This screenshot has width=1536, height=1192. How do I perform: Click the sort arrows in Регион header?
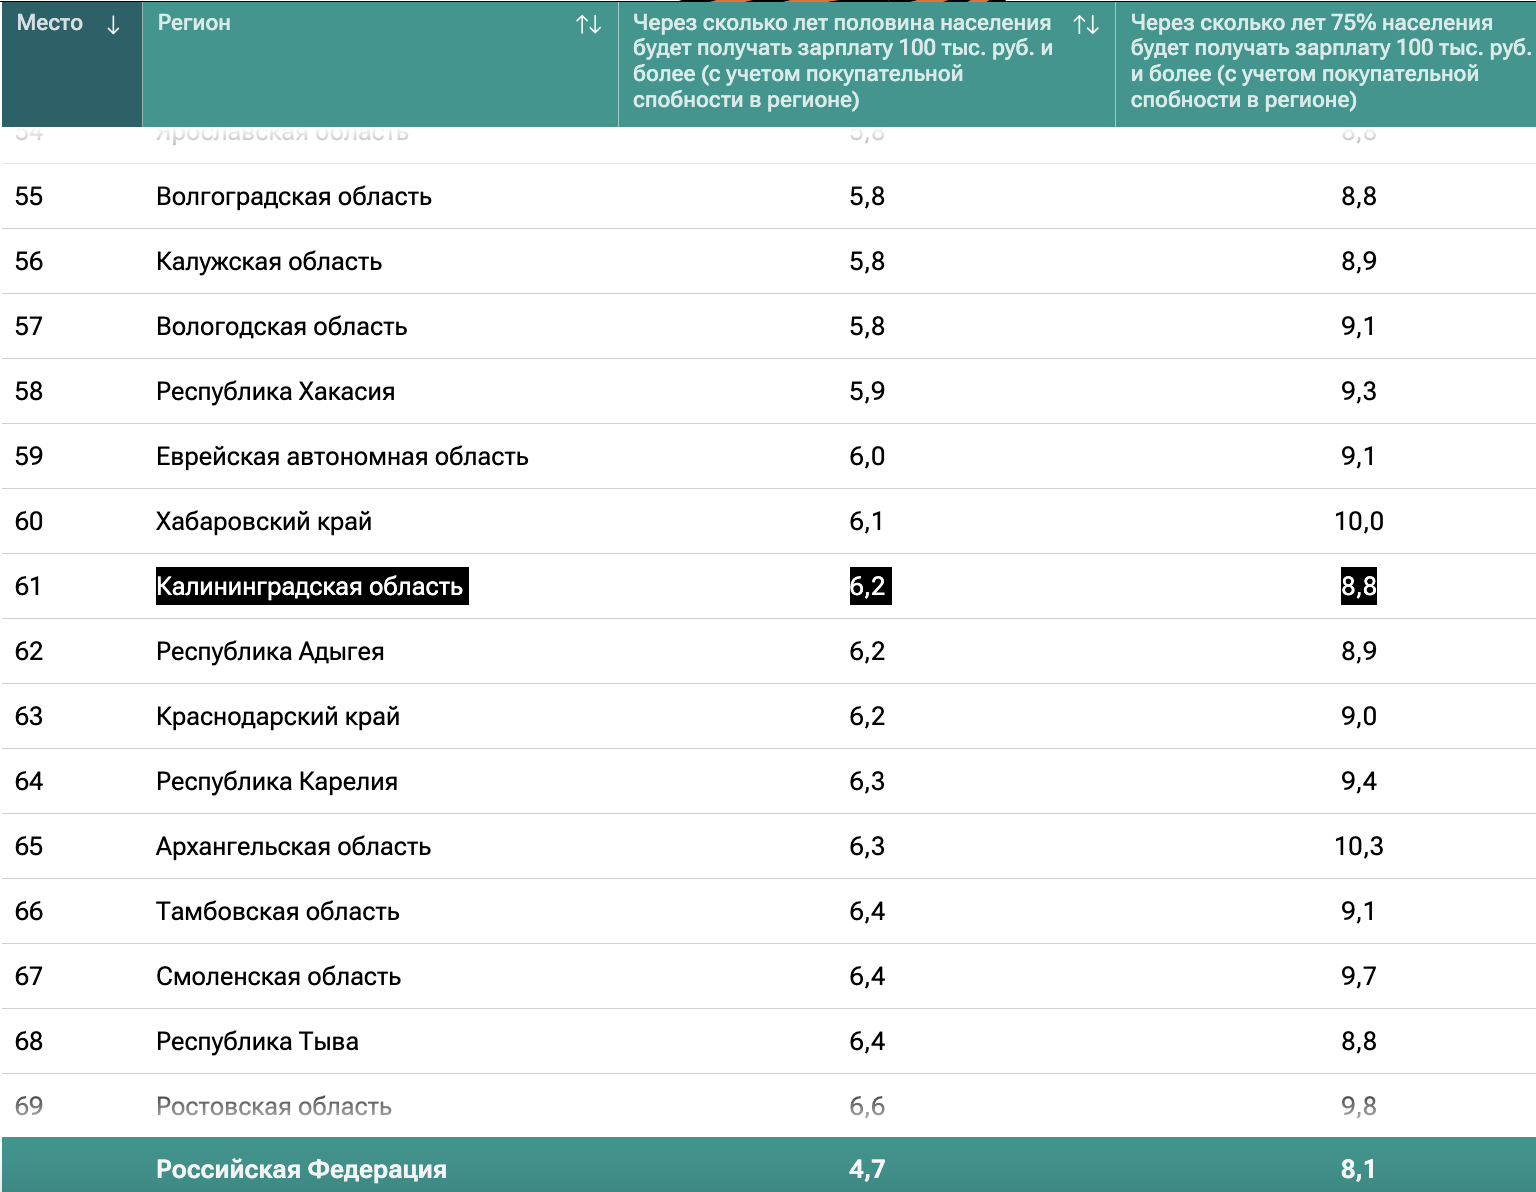click(589, 25)
